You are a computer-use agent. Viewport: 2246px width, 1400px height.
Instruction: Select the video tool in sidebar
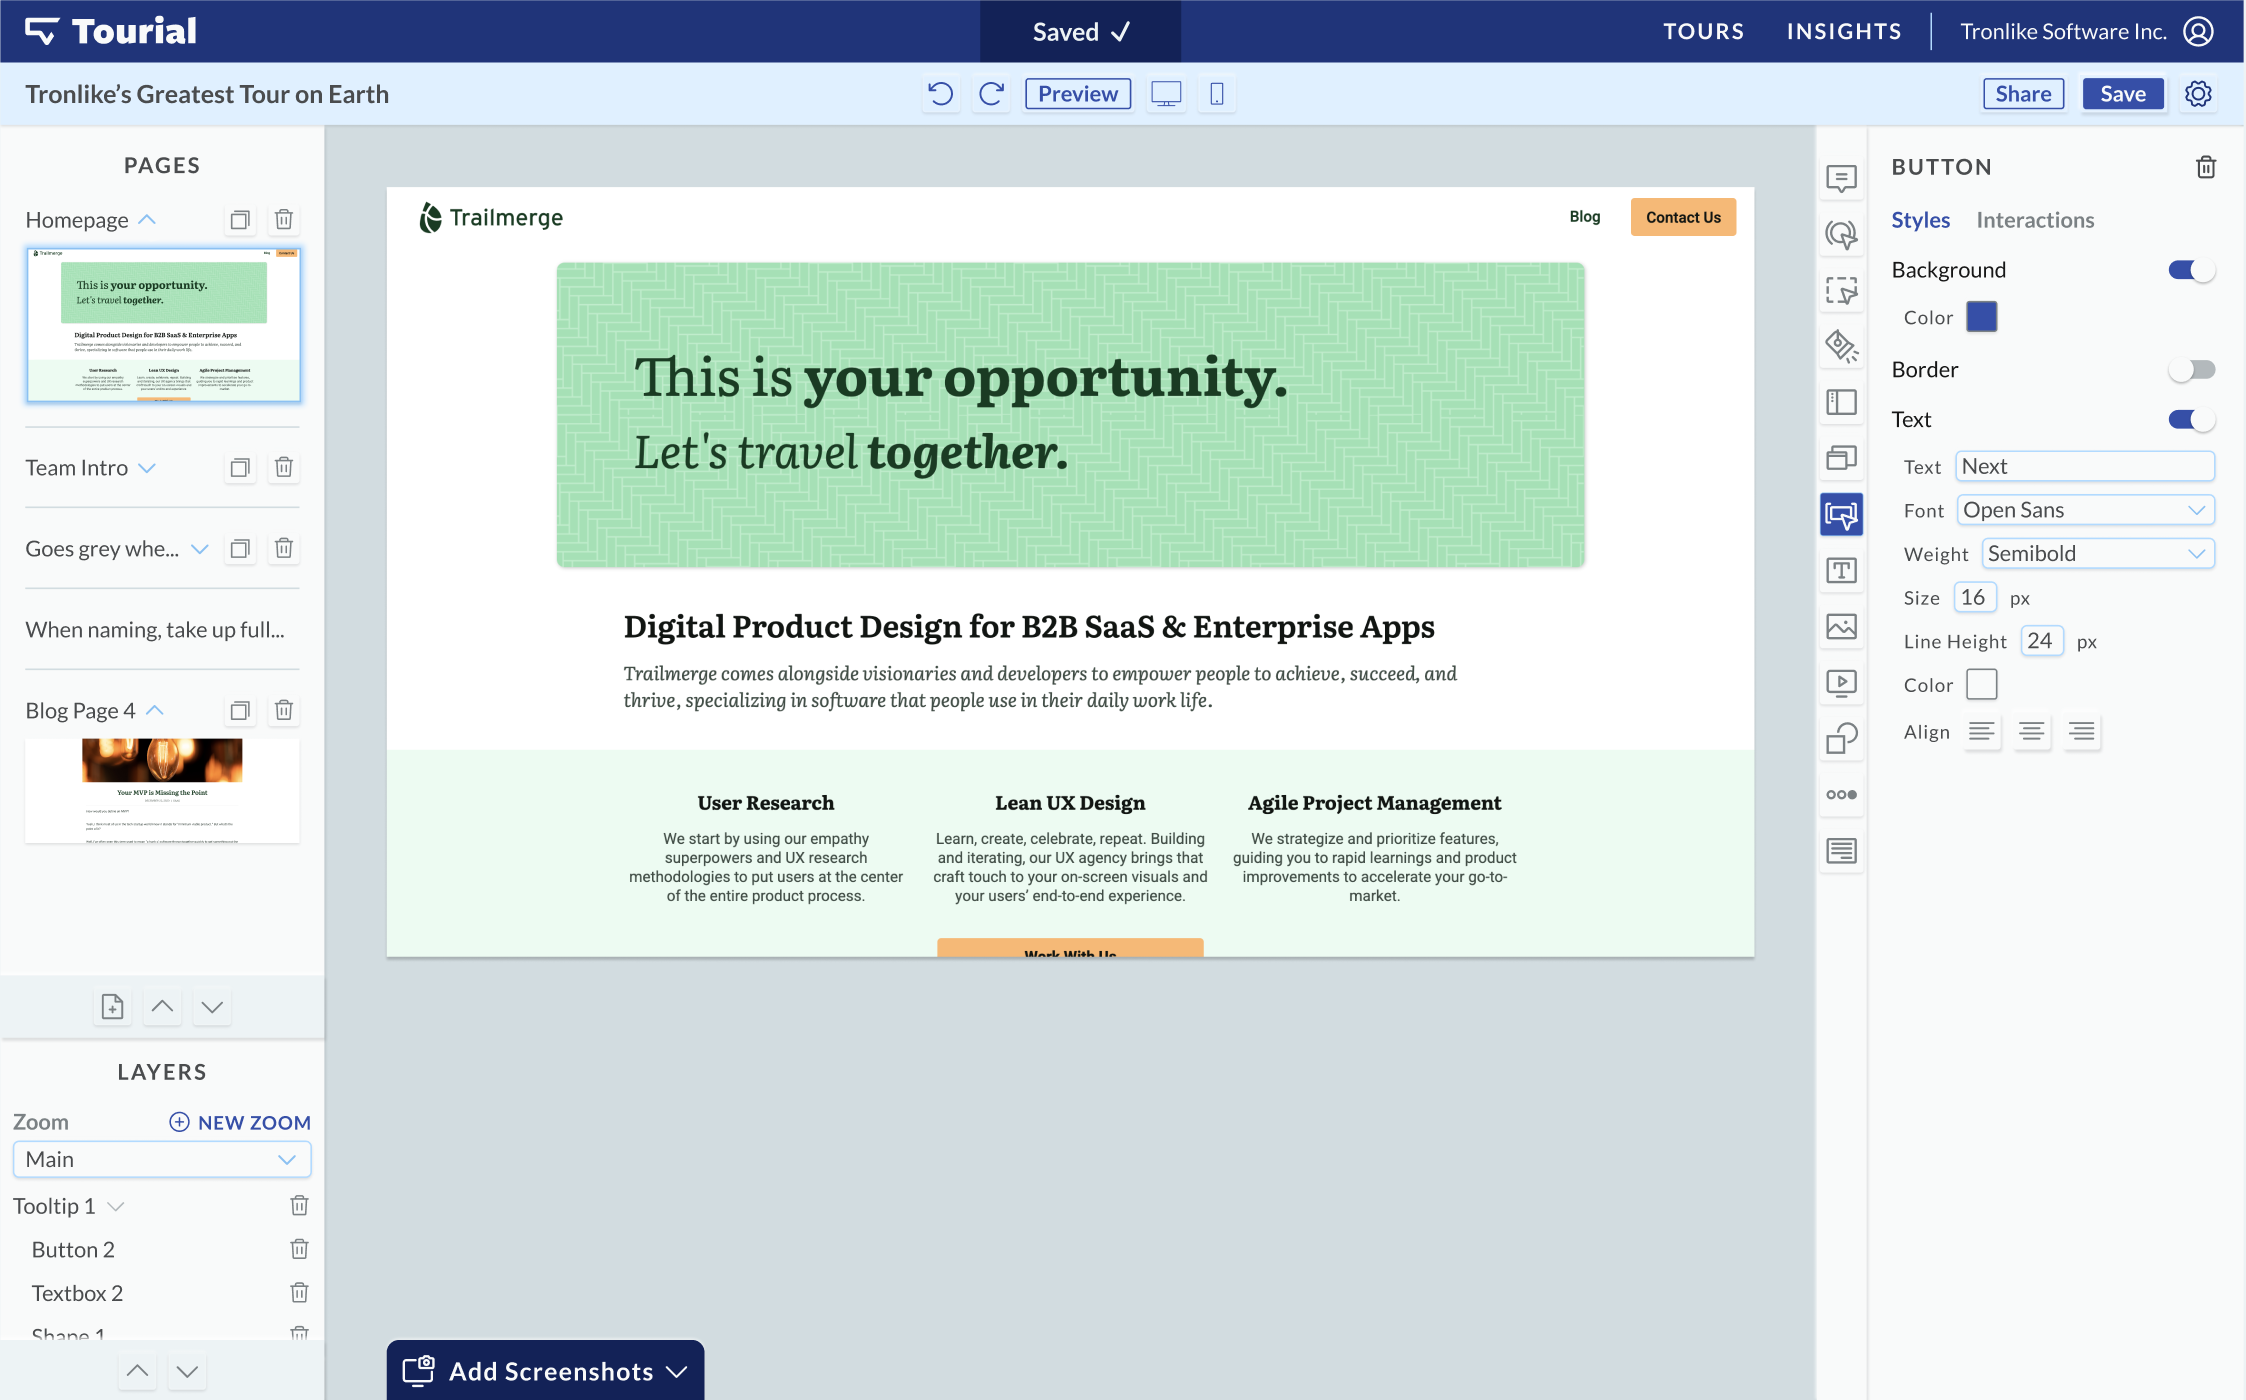pyautogui.click(x=1841, y=683)
